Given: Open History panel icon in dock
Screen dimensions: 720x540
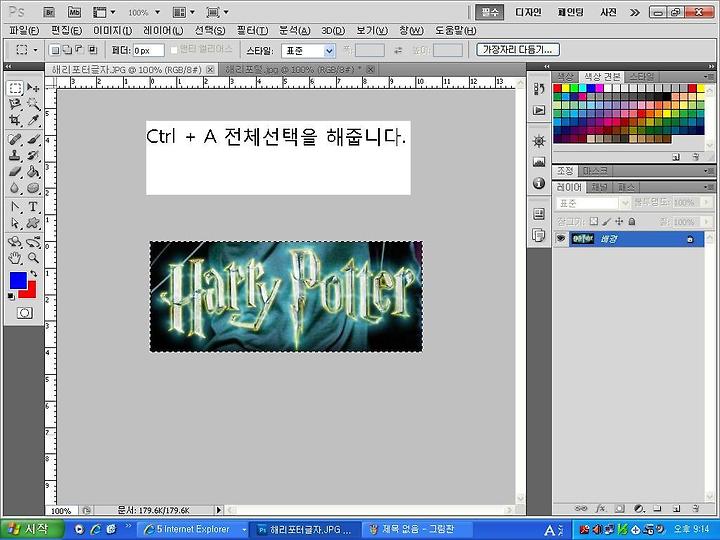Looking at the screenshot, I should pyautogui.click(x=539, y=89).
